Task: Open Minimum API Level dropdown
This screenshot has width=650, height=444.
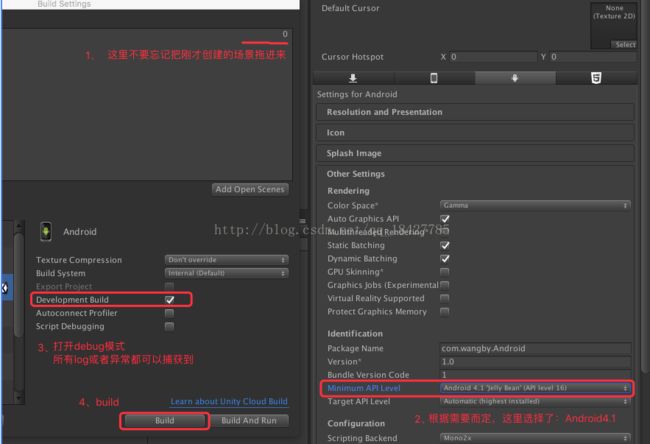Action: point(535,388)
